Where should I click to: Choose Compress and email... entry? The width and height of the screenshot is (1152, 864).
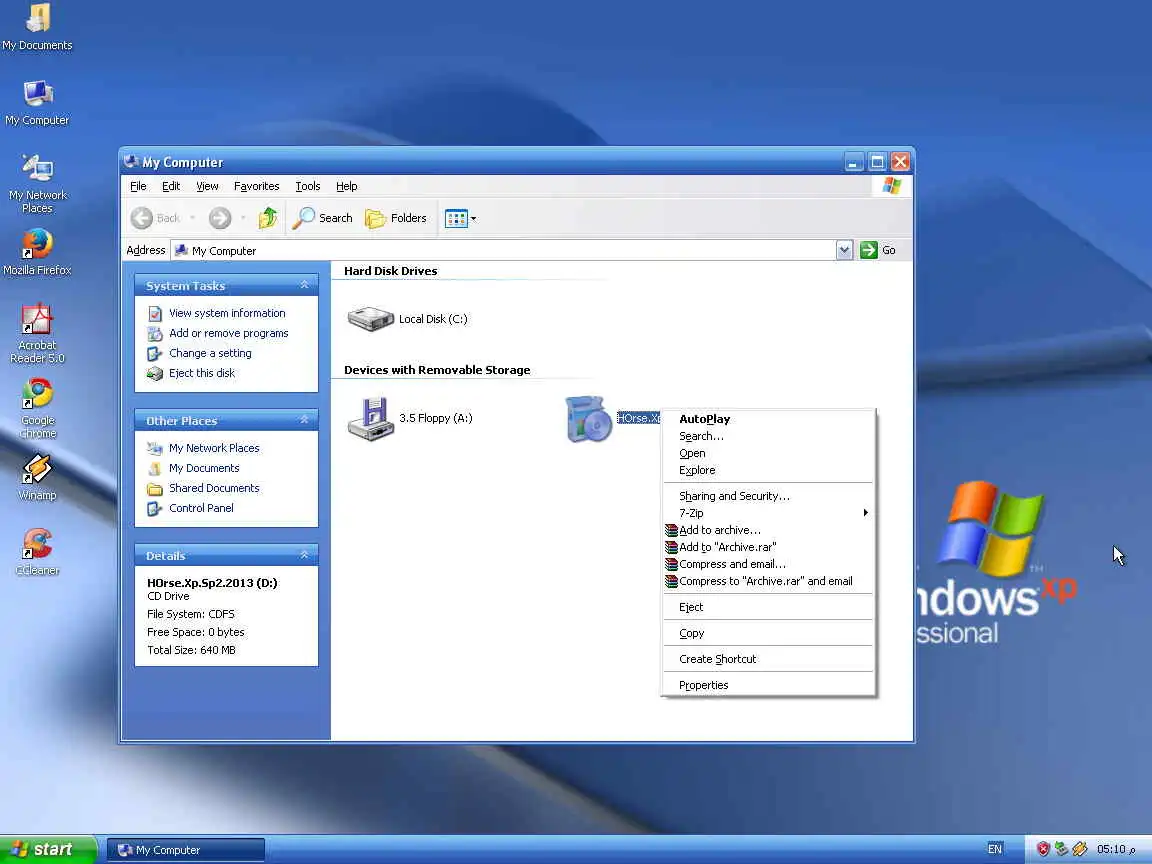768,564
